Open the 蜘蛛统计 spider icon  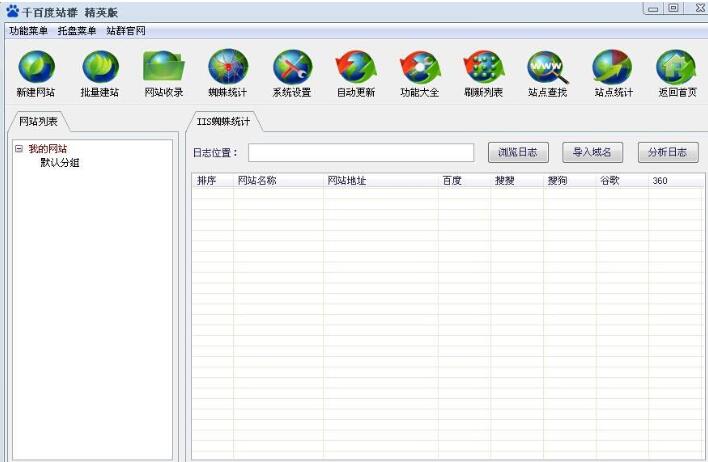coord(228,67)
